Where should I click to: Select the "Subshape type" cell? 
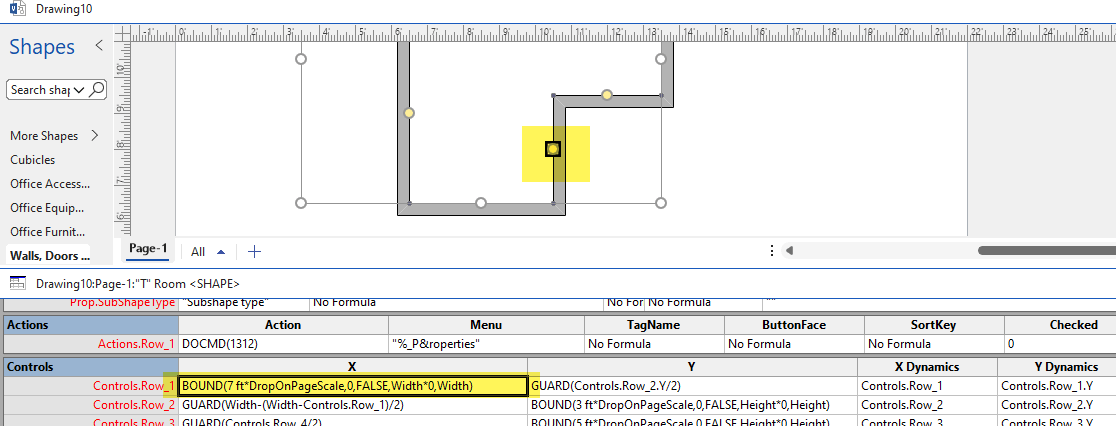click(243, 302)
